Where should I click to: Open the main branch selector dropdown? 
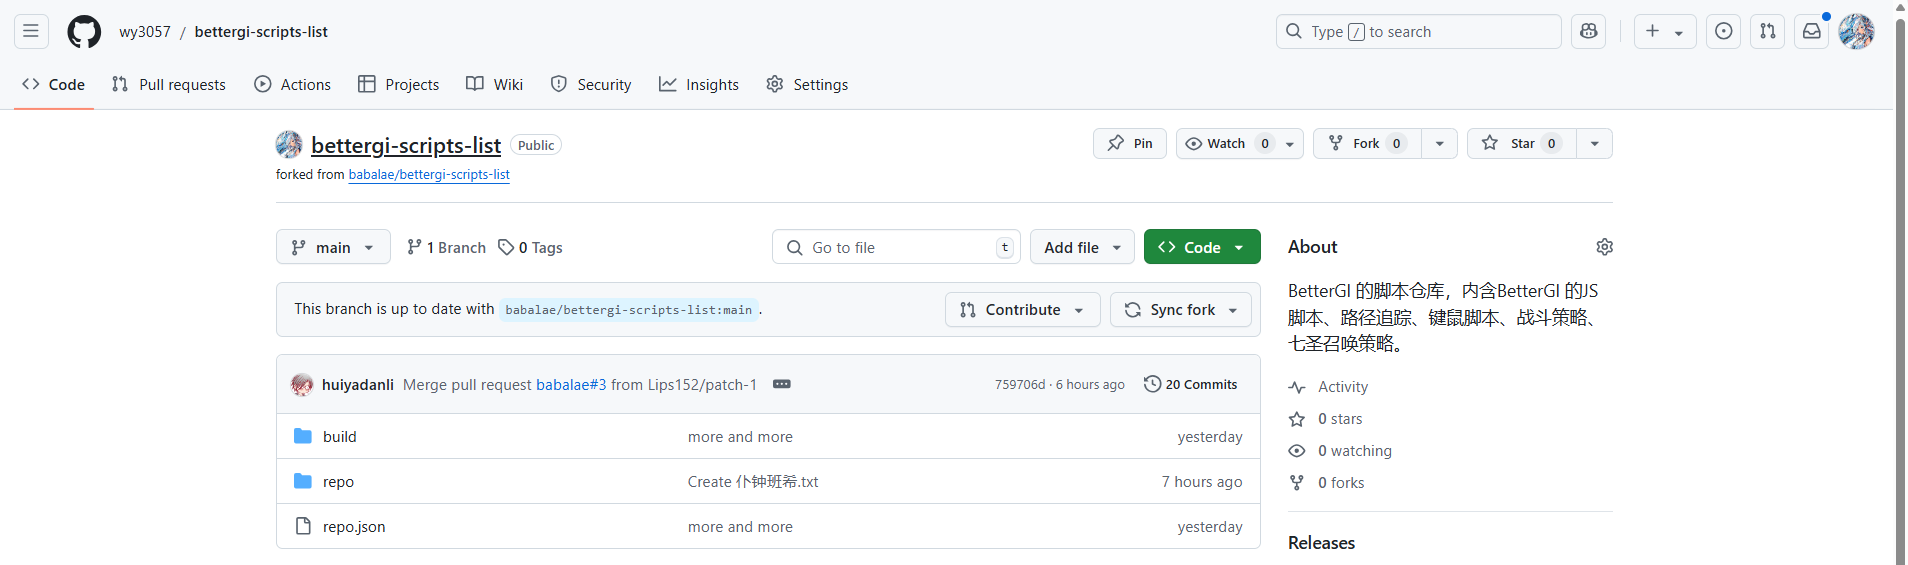click(333, 247)
